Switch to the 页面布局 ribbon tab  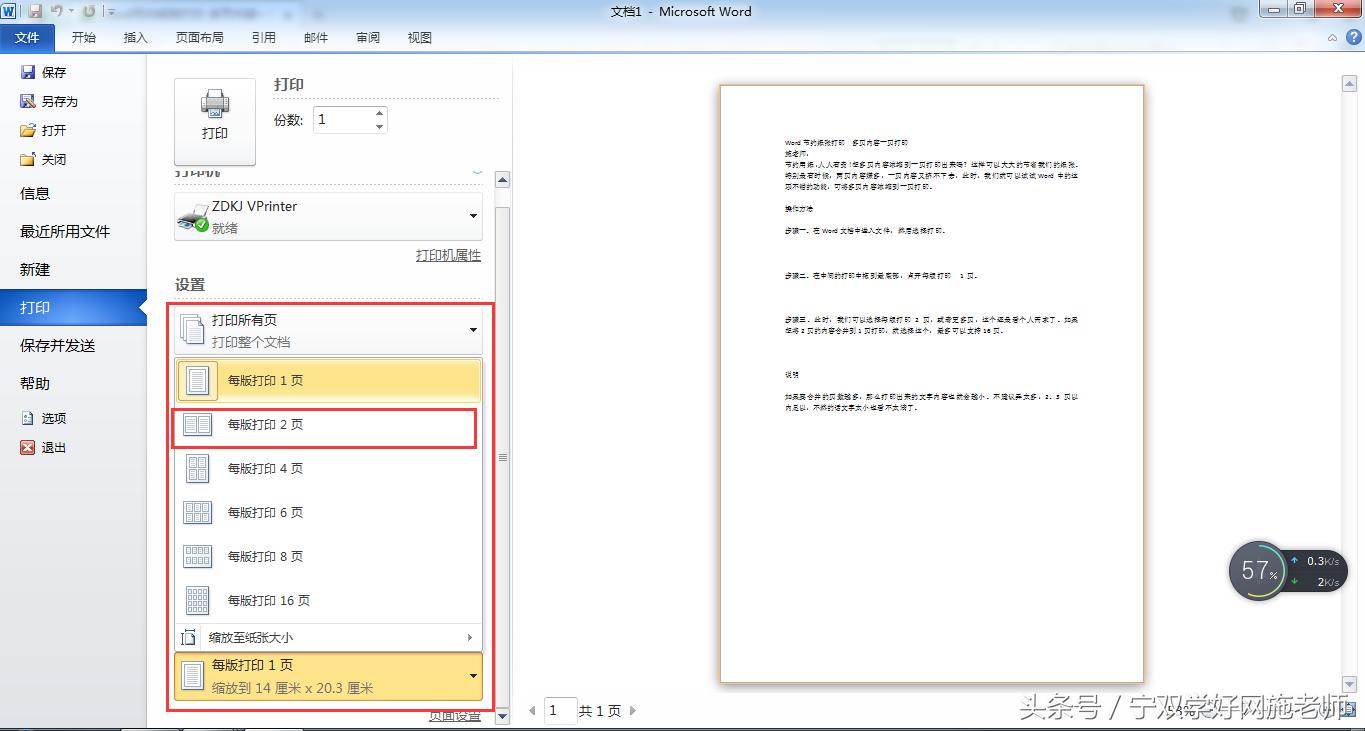point(199,38)
